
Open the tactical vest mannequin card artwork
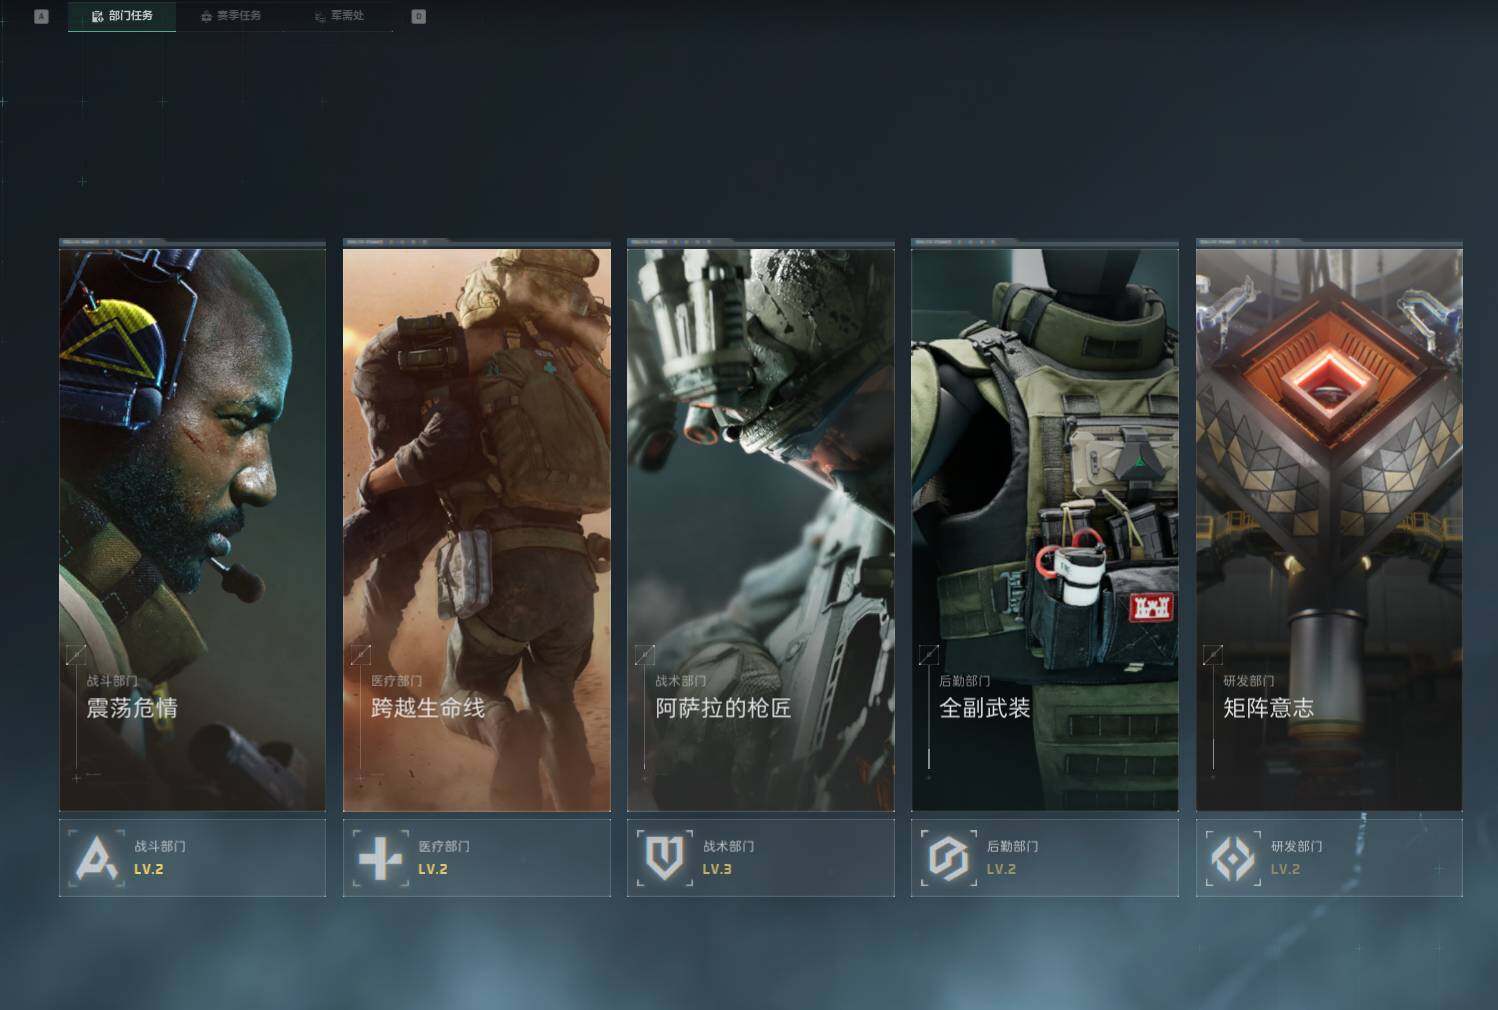pos(1044,529)
